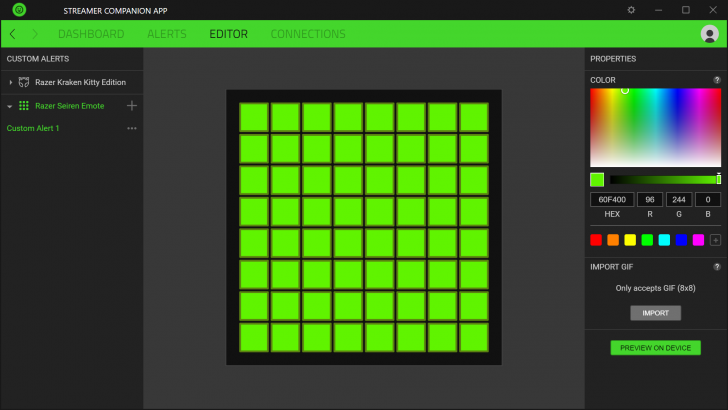Select Razer Seiren Emote device
The height and width of the screenshot is (410, 728).
pyautogui.click(x=70, y=106)
